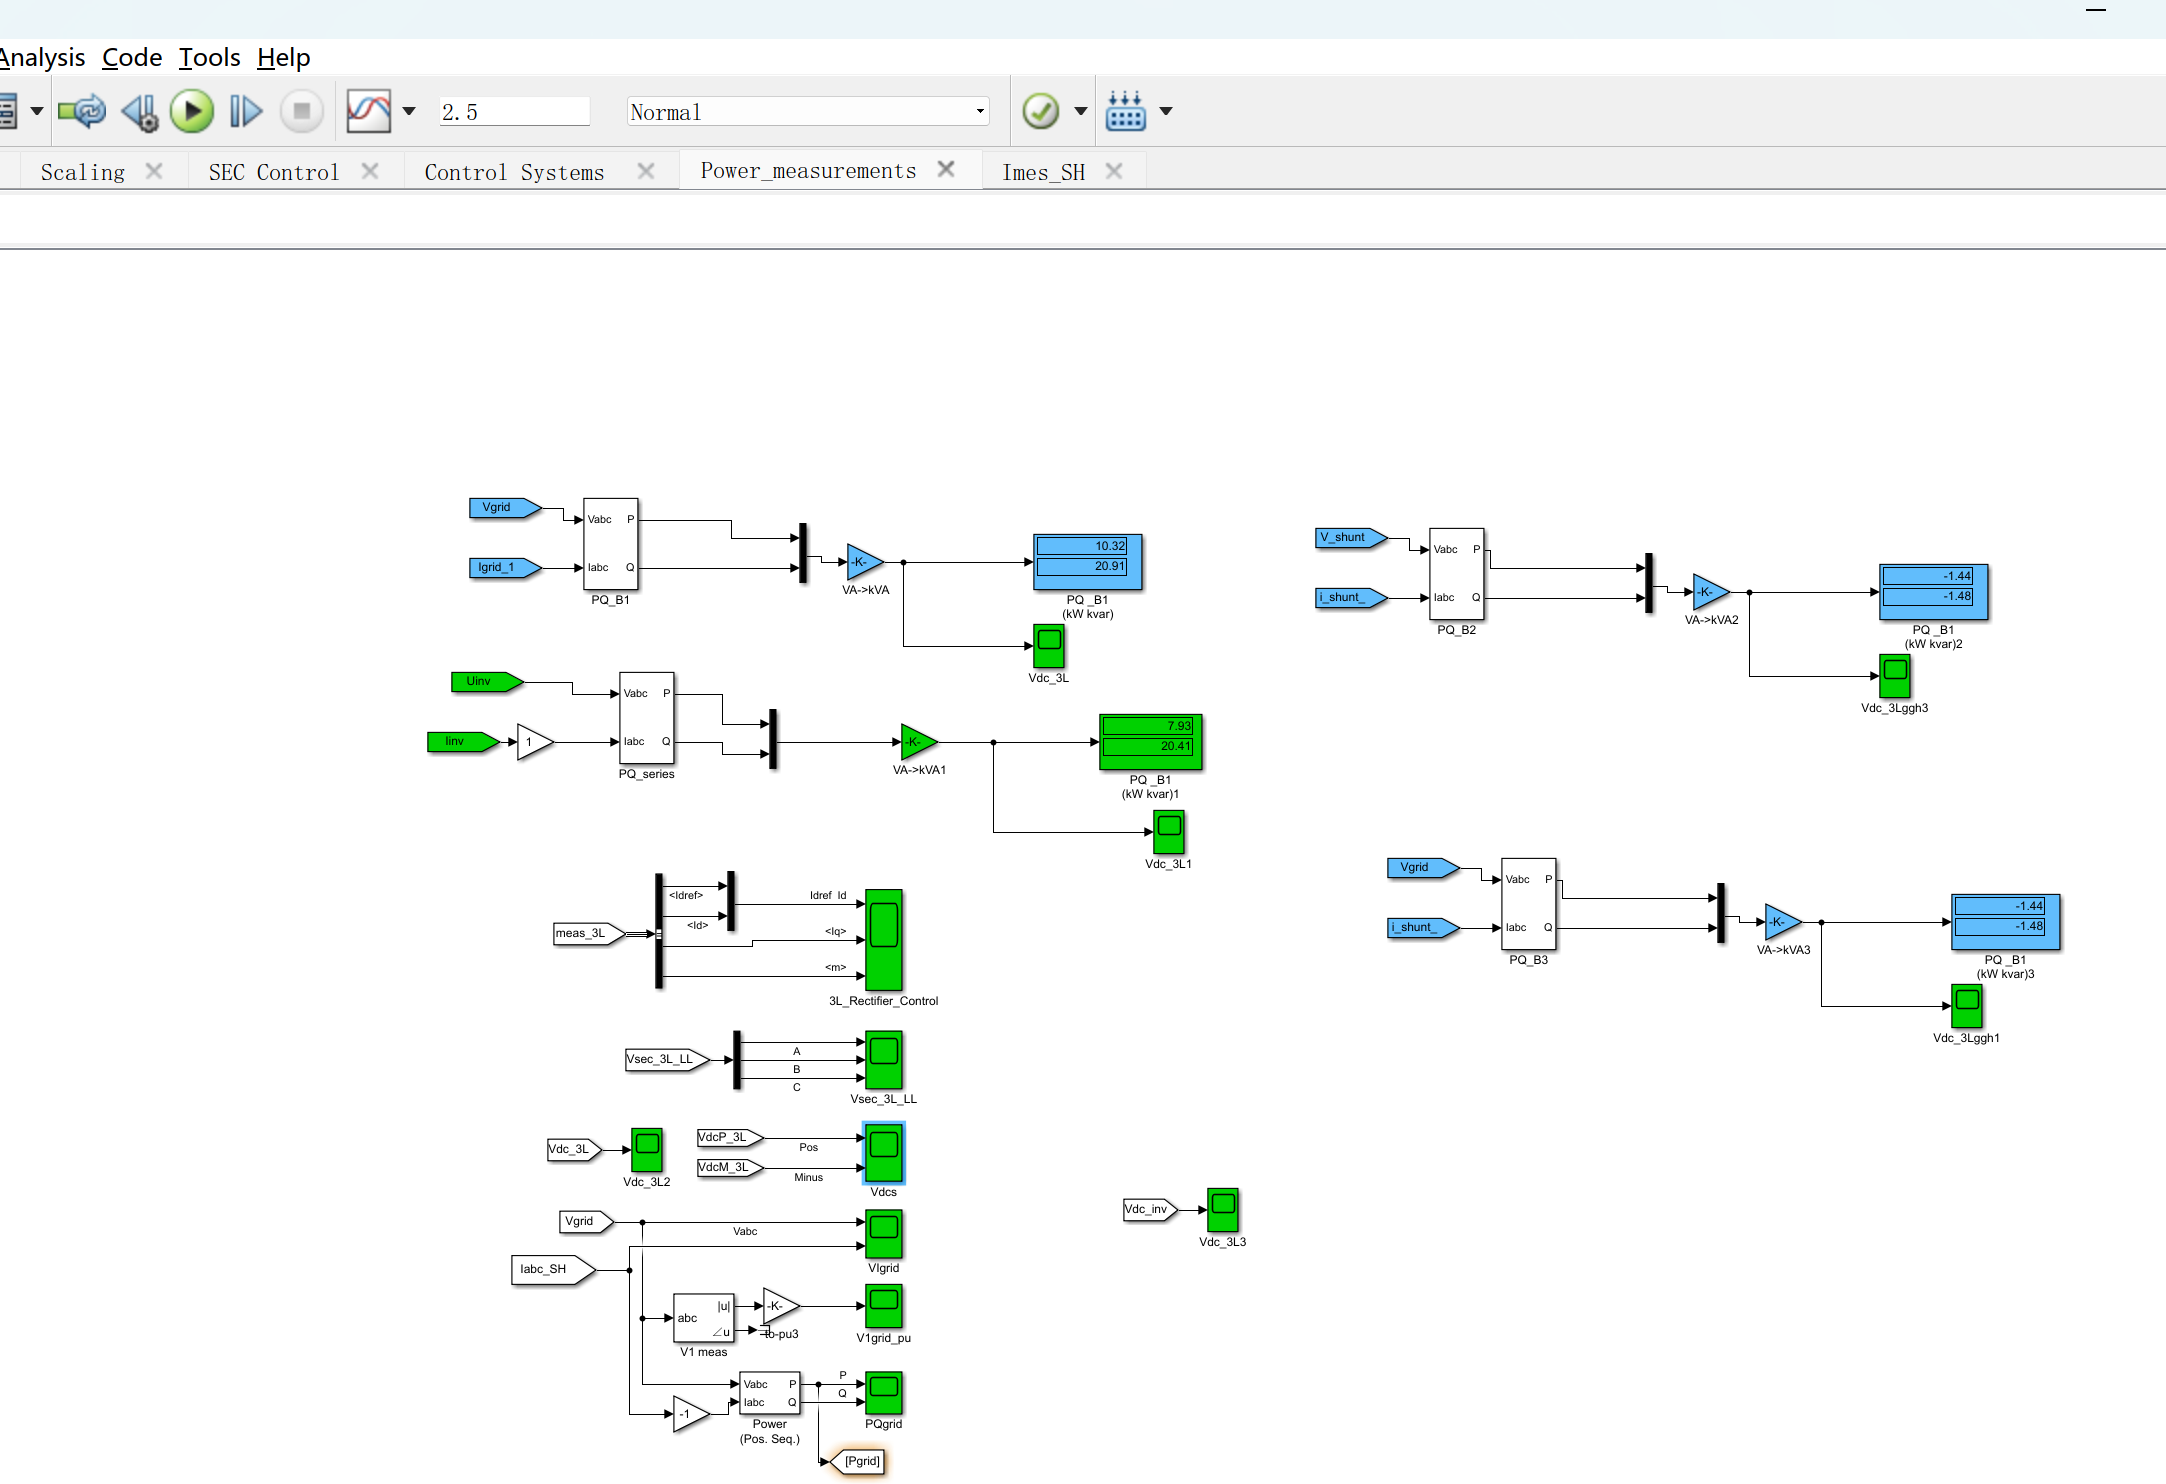
Task: Open the Tools menu
Action: [209, 57]
